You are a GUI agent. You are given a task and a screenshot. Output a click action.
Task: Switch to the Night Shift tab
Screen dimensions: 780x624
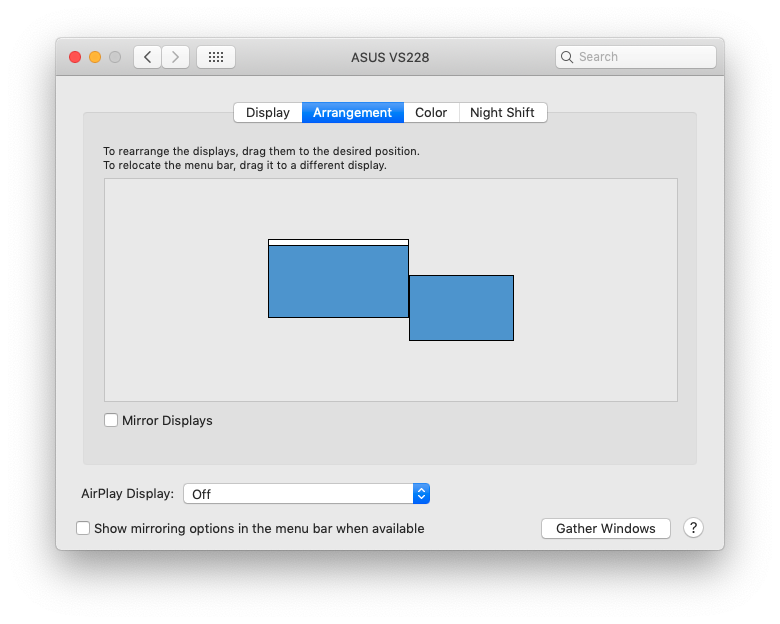tap(502, 112)
